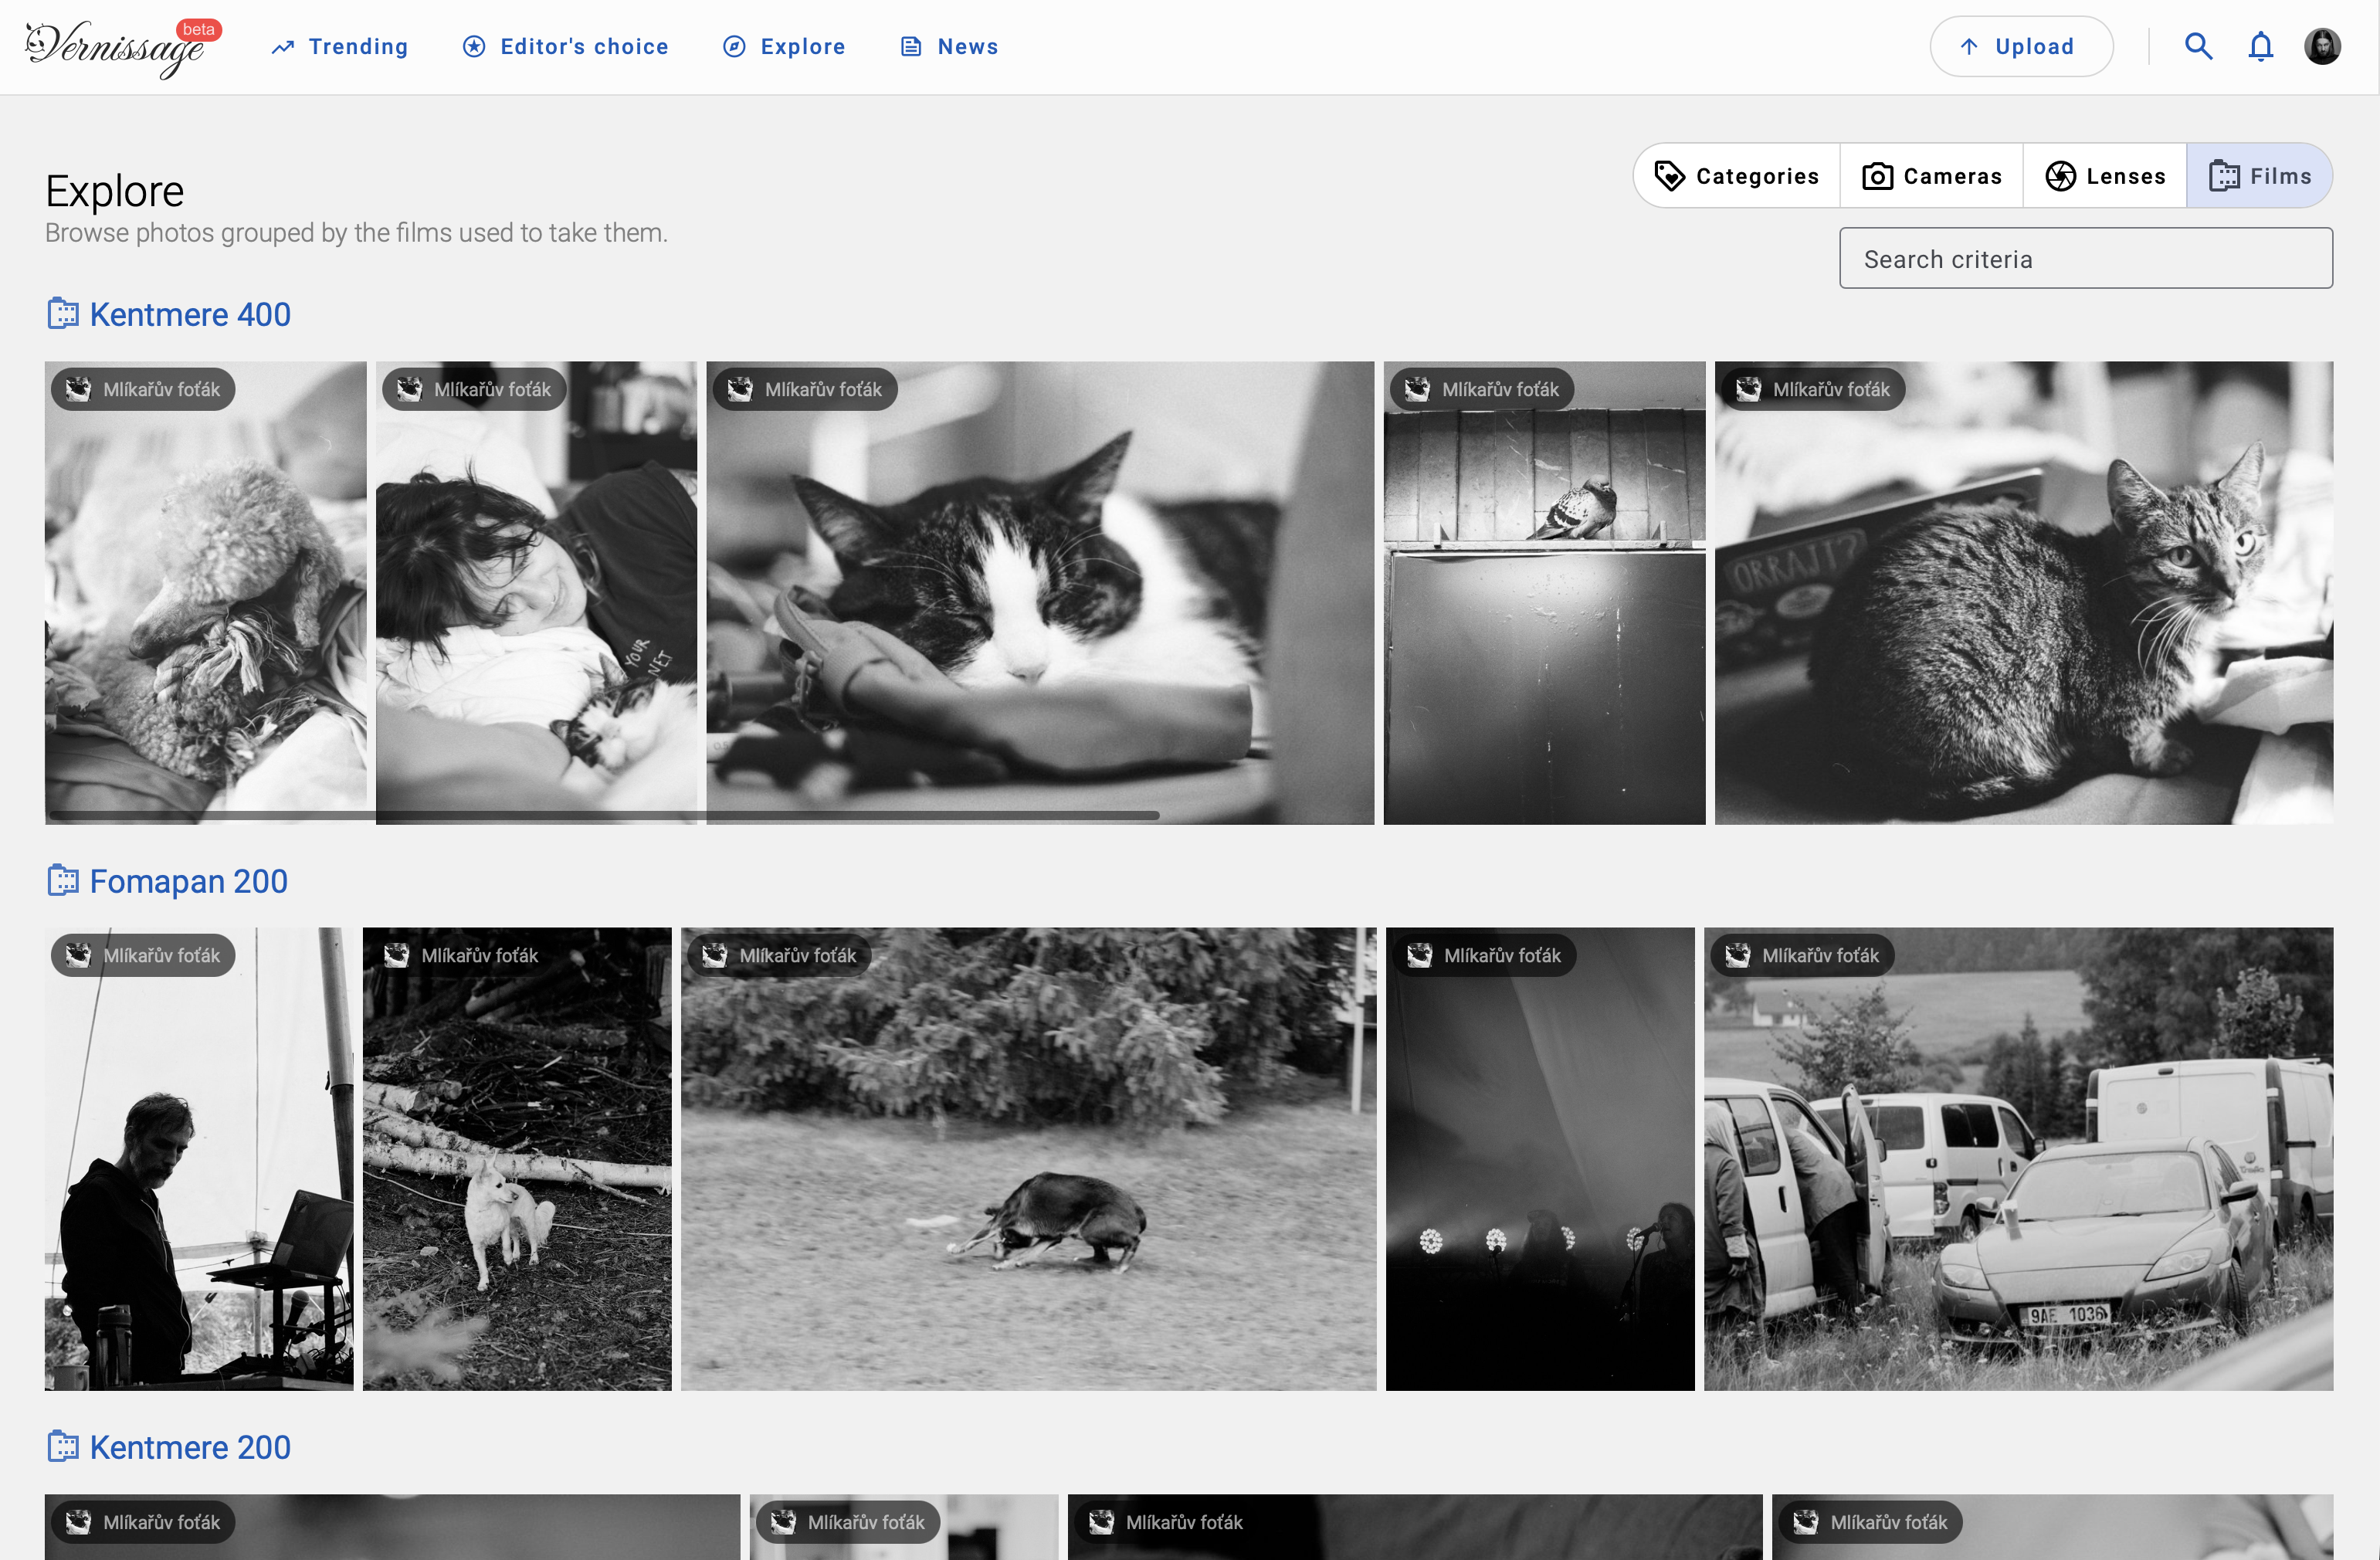Open the user profile avatar
Screen dimensions: 2380x1560
coord(2322,46)
